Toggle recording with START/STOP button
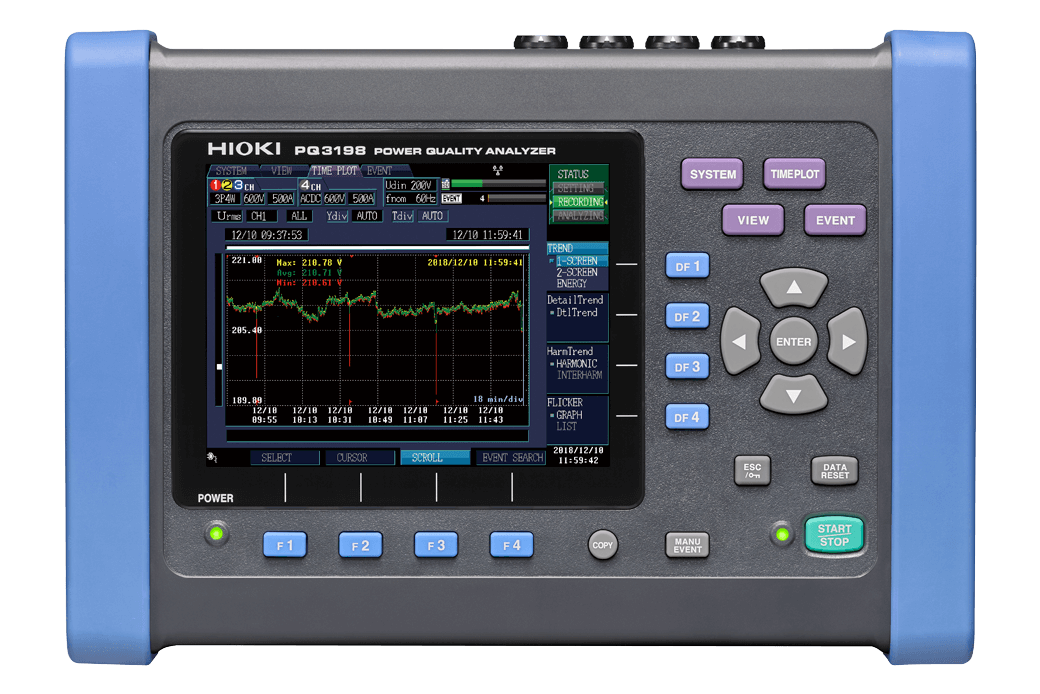Viewport: 1040px width, 694px height. 833,535
